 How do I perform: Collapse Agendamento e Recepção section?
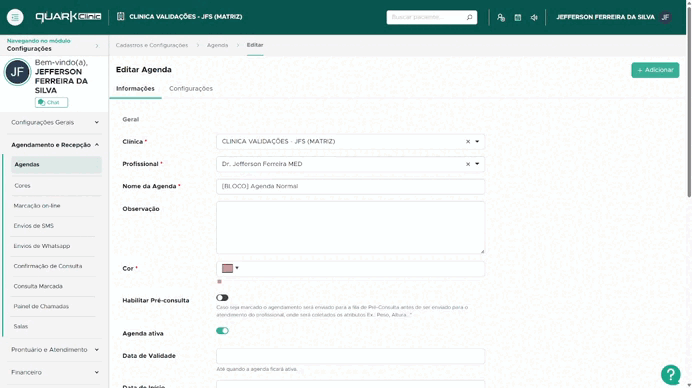point(55,145)
